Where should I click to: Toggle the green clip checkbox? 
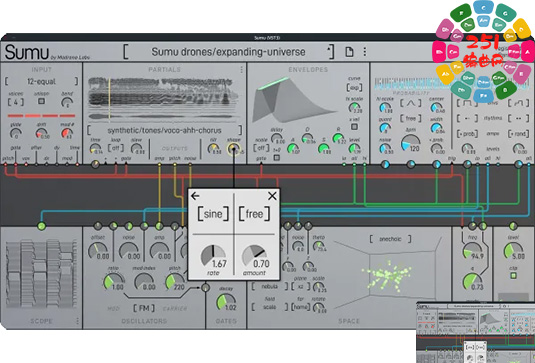coord(514,276)
